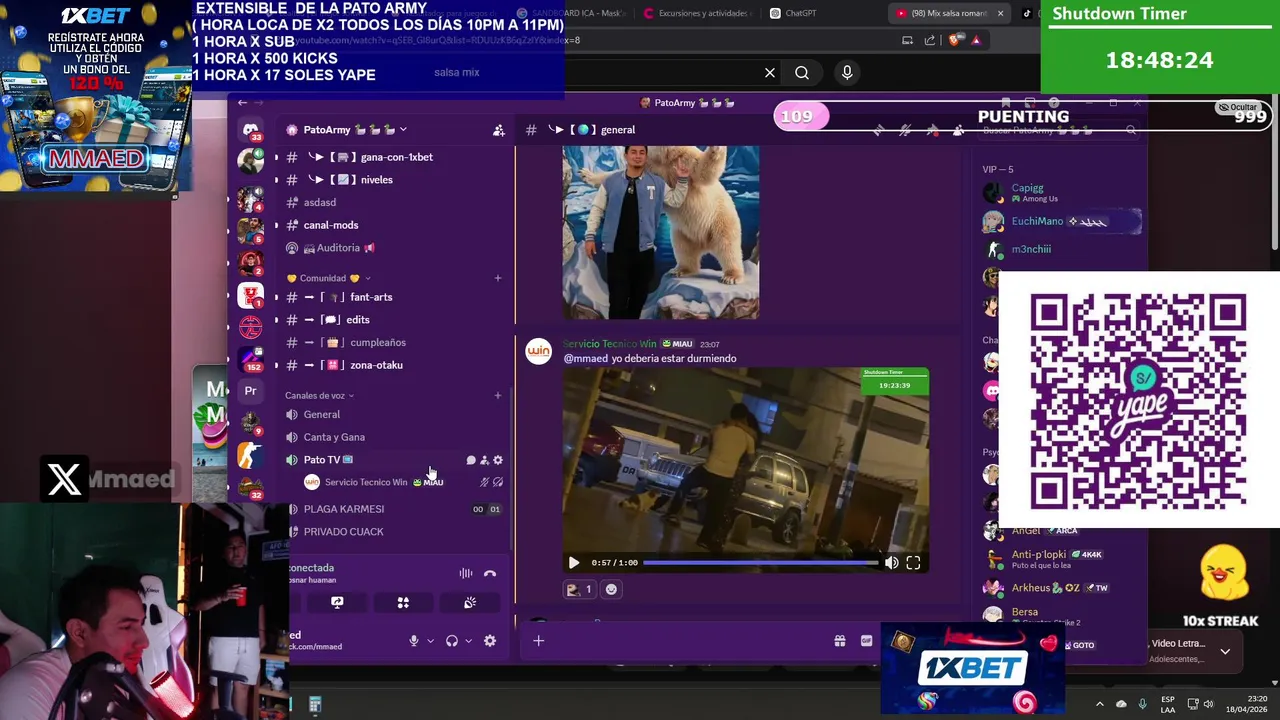
Task: Click the Brave shields icon in address bar
Action: [954, 40]
